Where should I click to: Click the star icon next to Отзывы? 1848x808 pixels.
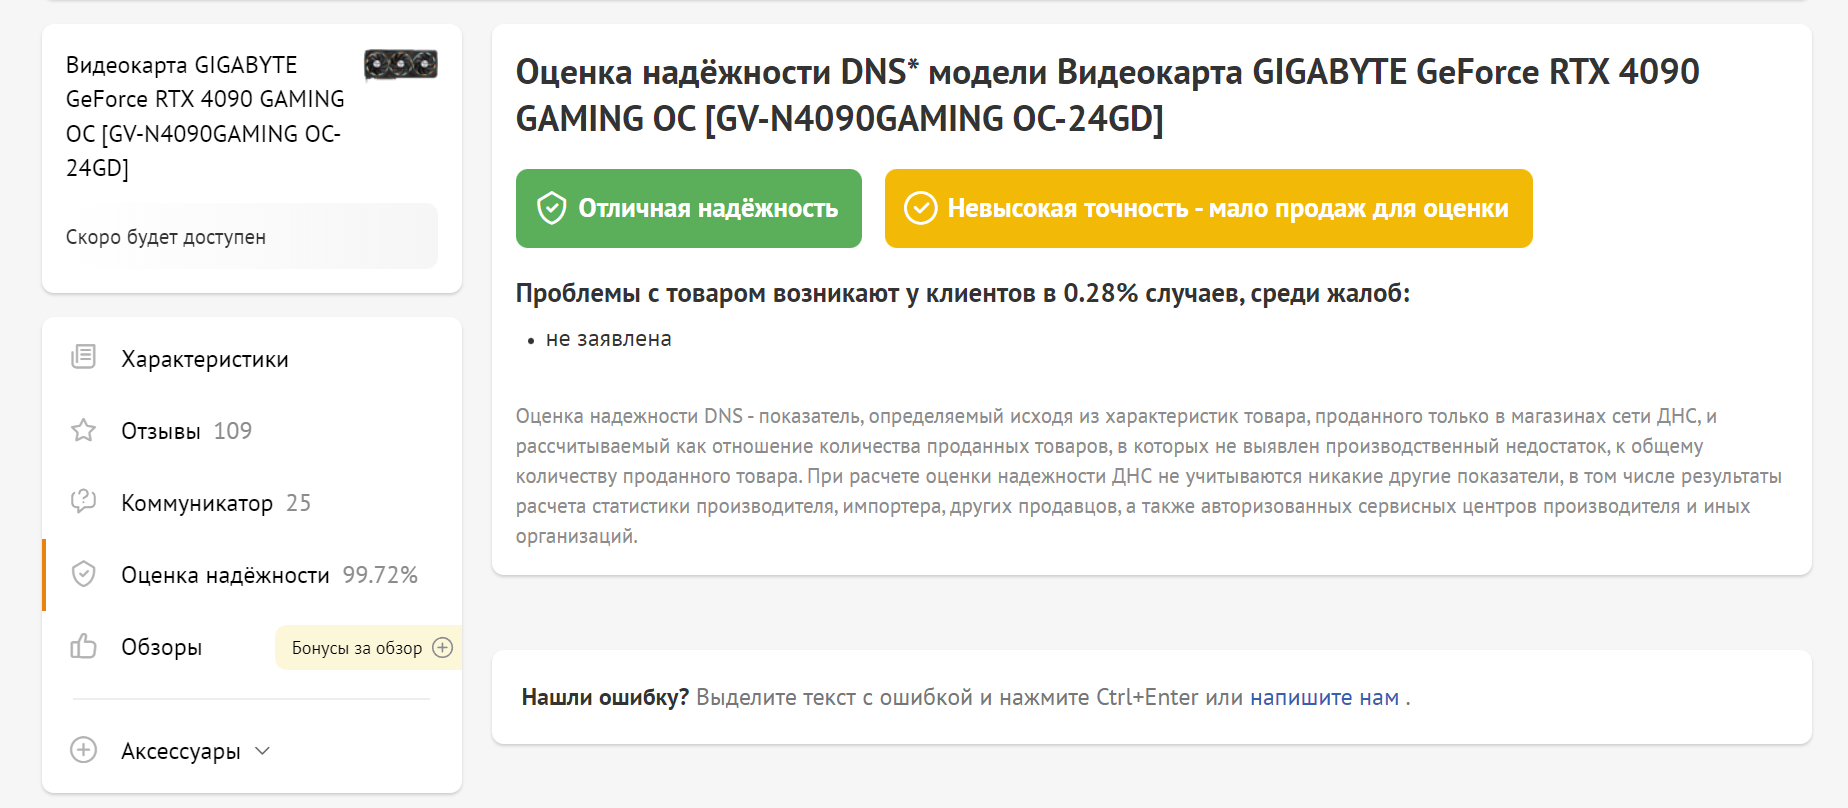84,430
